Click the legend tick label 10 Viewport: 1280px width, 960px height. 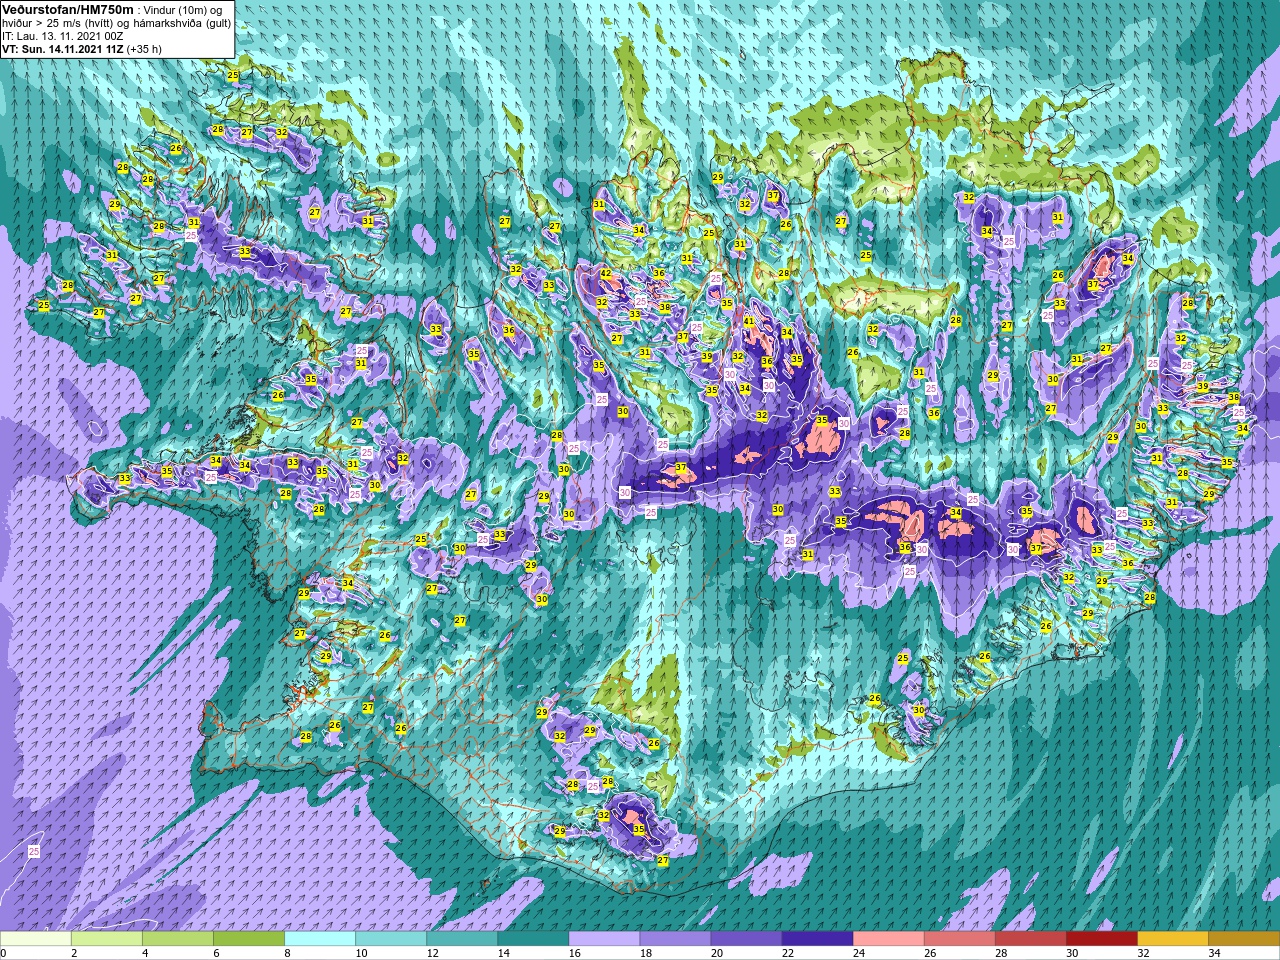pyautogui.click(x=361, y=953)
